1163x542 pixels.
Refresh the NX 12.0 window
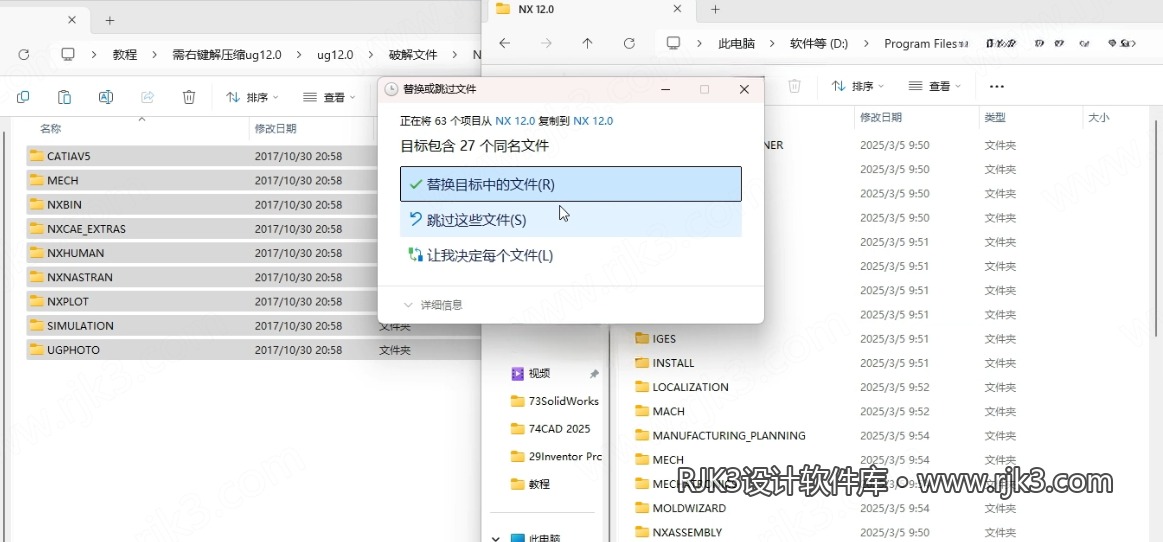[x=629, y=43]
